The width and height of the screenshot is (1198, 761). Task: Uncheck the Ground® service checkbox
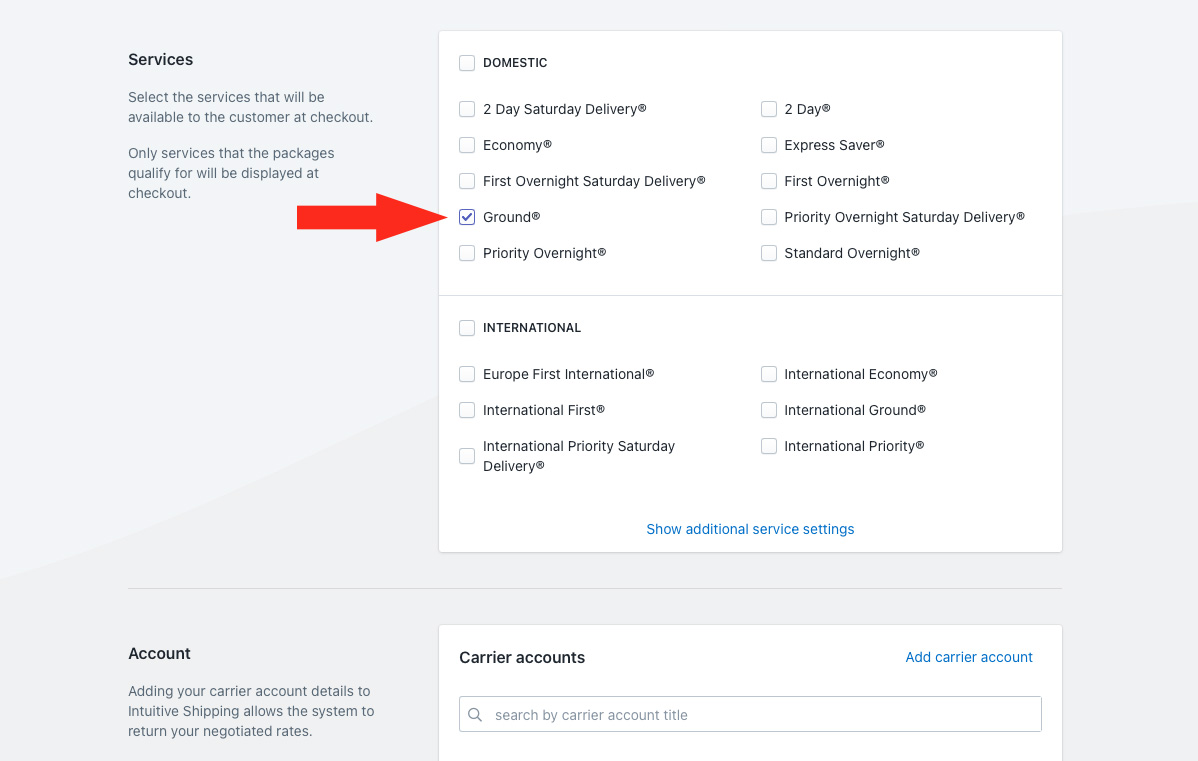pyautogui.click(x=467, y=217)
